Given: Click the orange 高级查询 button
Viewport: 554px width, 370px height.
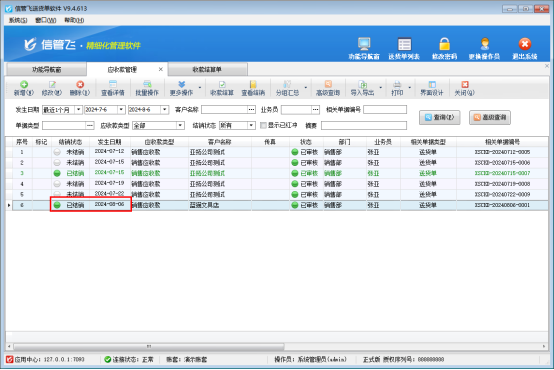Looking at the screenshot, I should [490, 117].
